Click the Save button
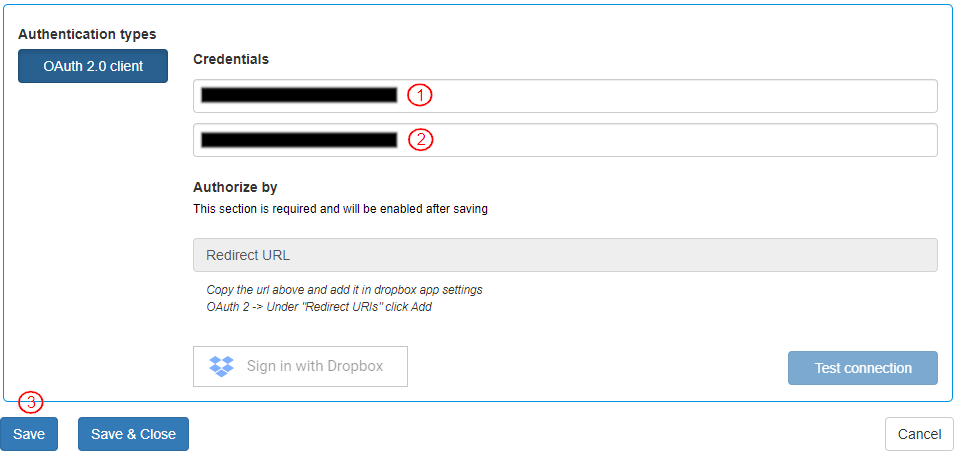The height and width of the screenshot is (455, 960). point(29,434)
